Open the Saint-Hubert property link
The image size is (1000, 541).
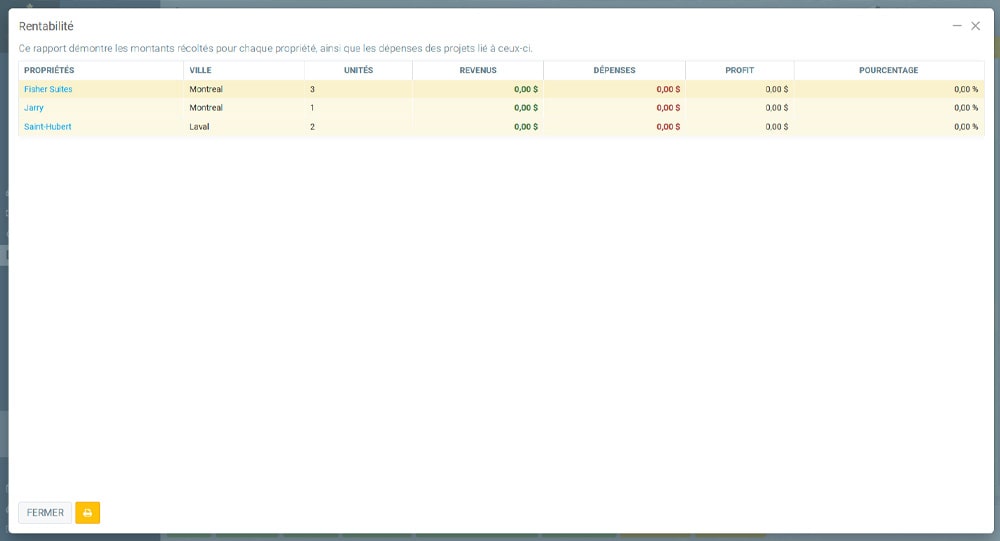(48, 127)
